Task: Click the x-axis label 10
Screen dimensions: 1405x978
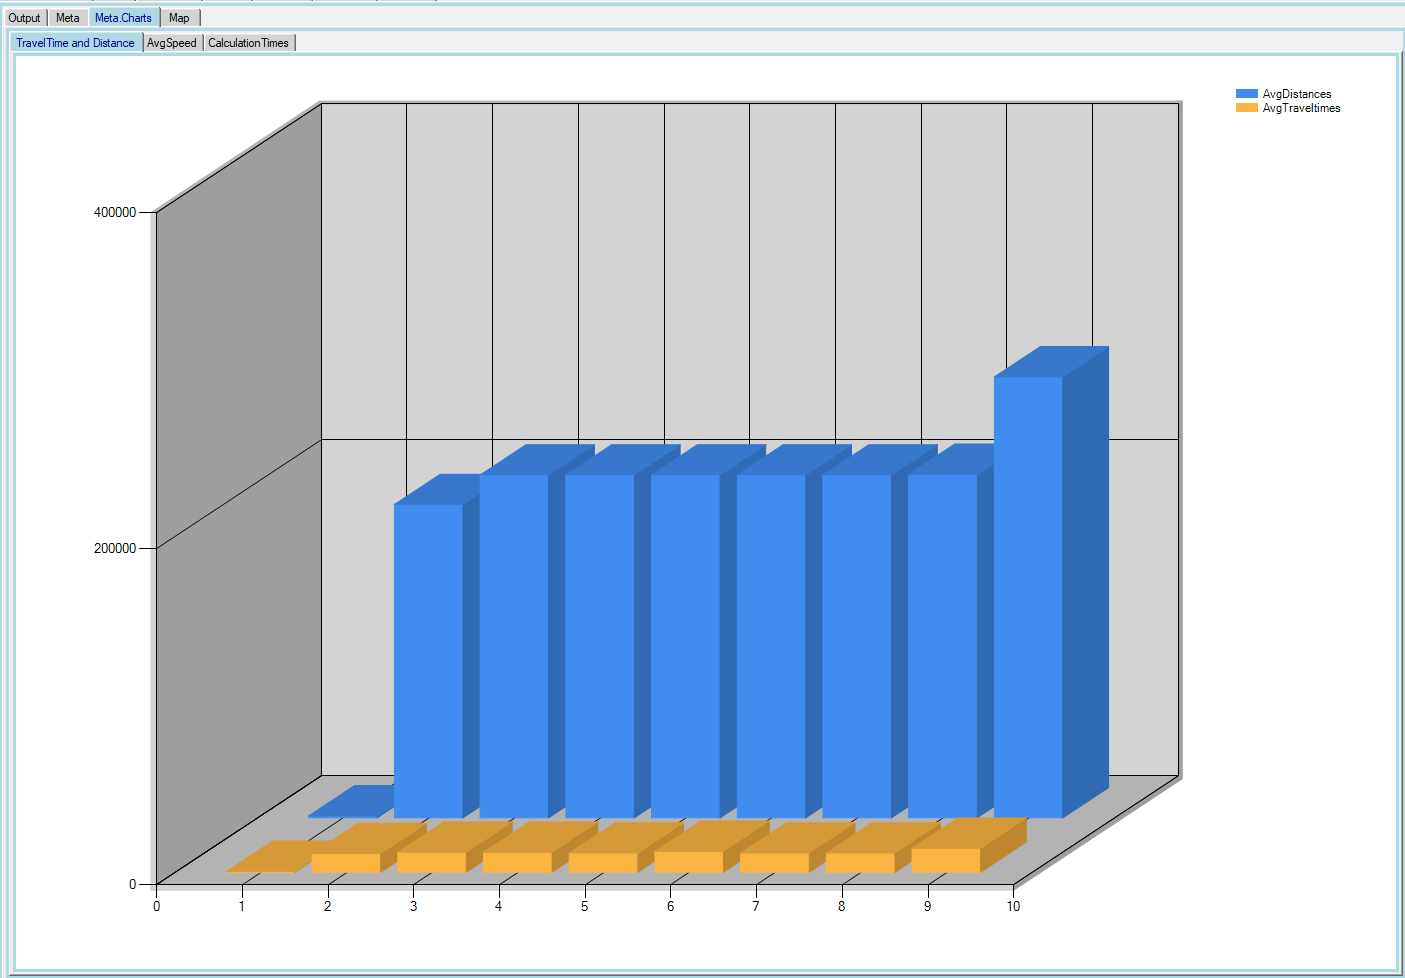Action: tap(1013, 906)
